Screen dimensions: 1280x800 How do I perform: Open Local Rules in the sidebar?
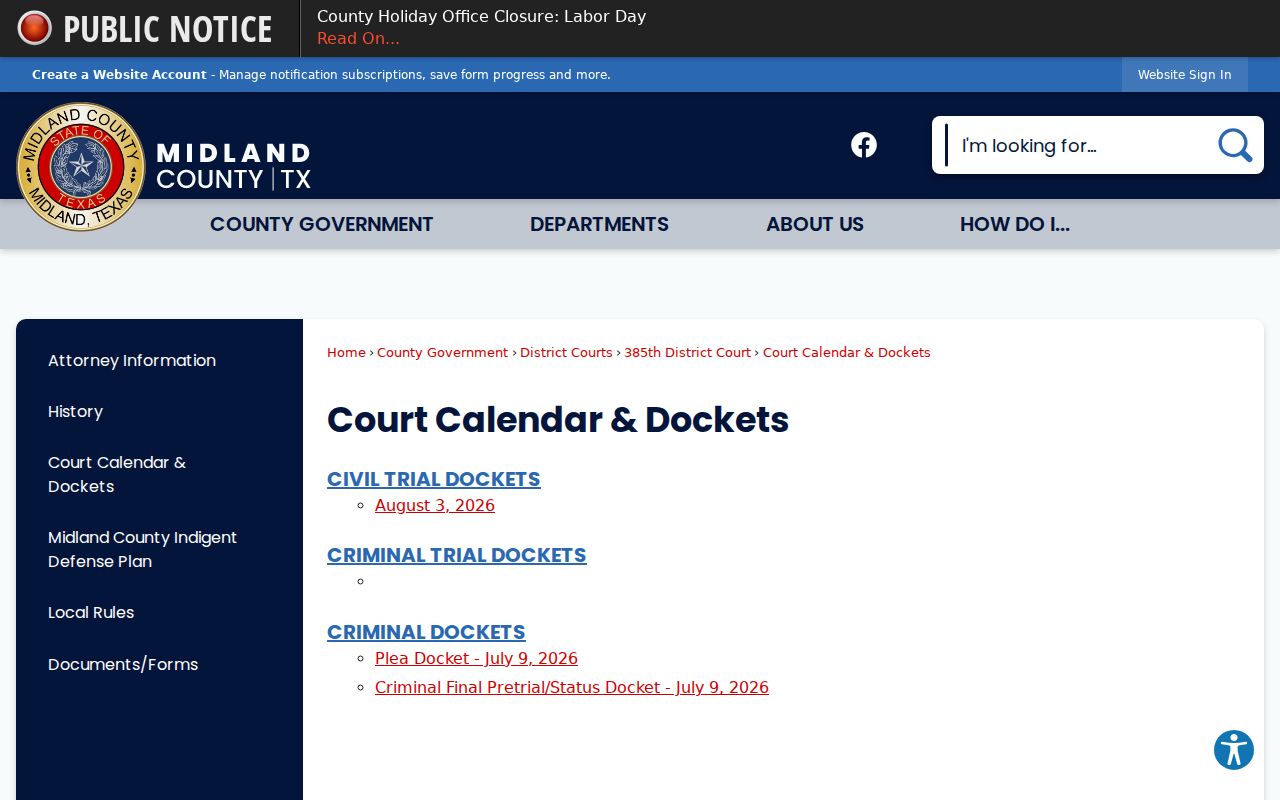pos(91,612)
